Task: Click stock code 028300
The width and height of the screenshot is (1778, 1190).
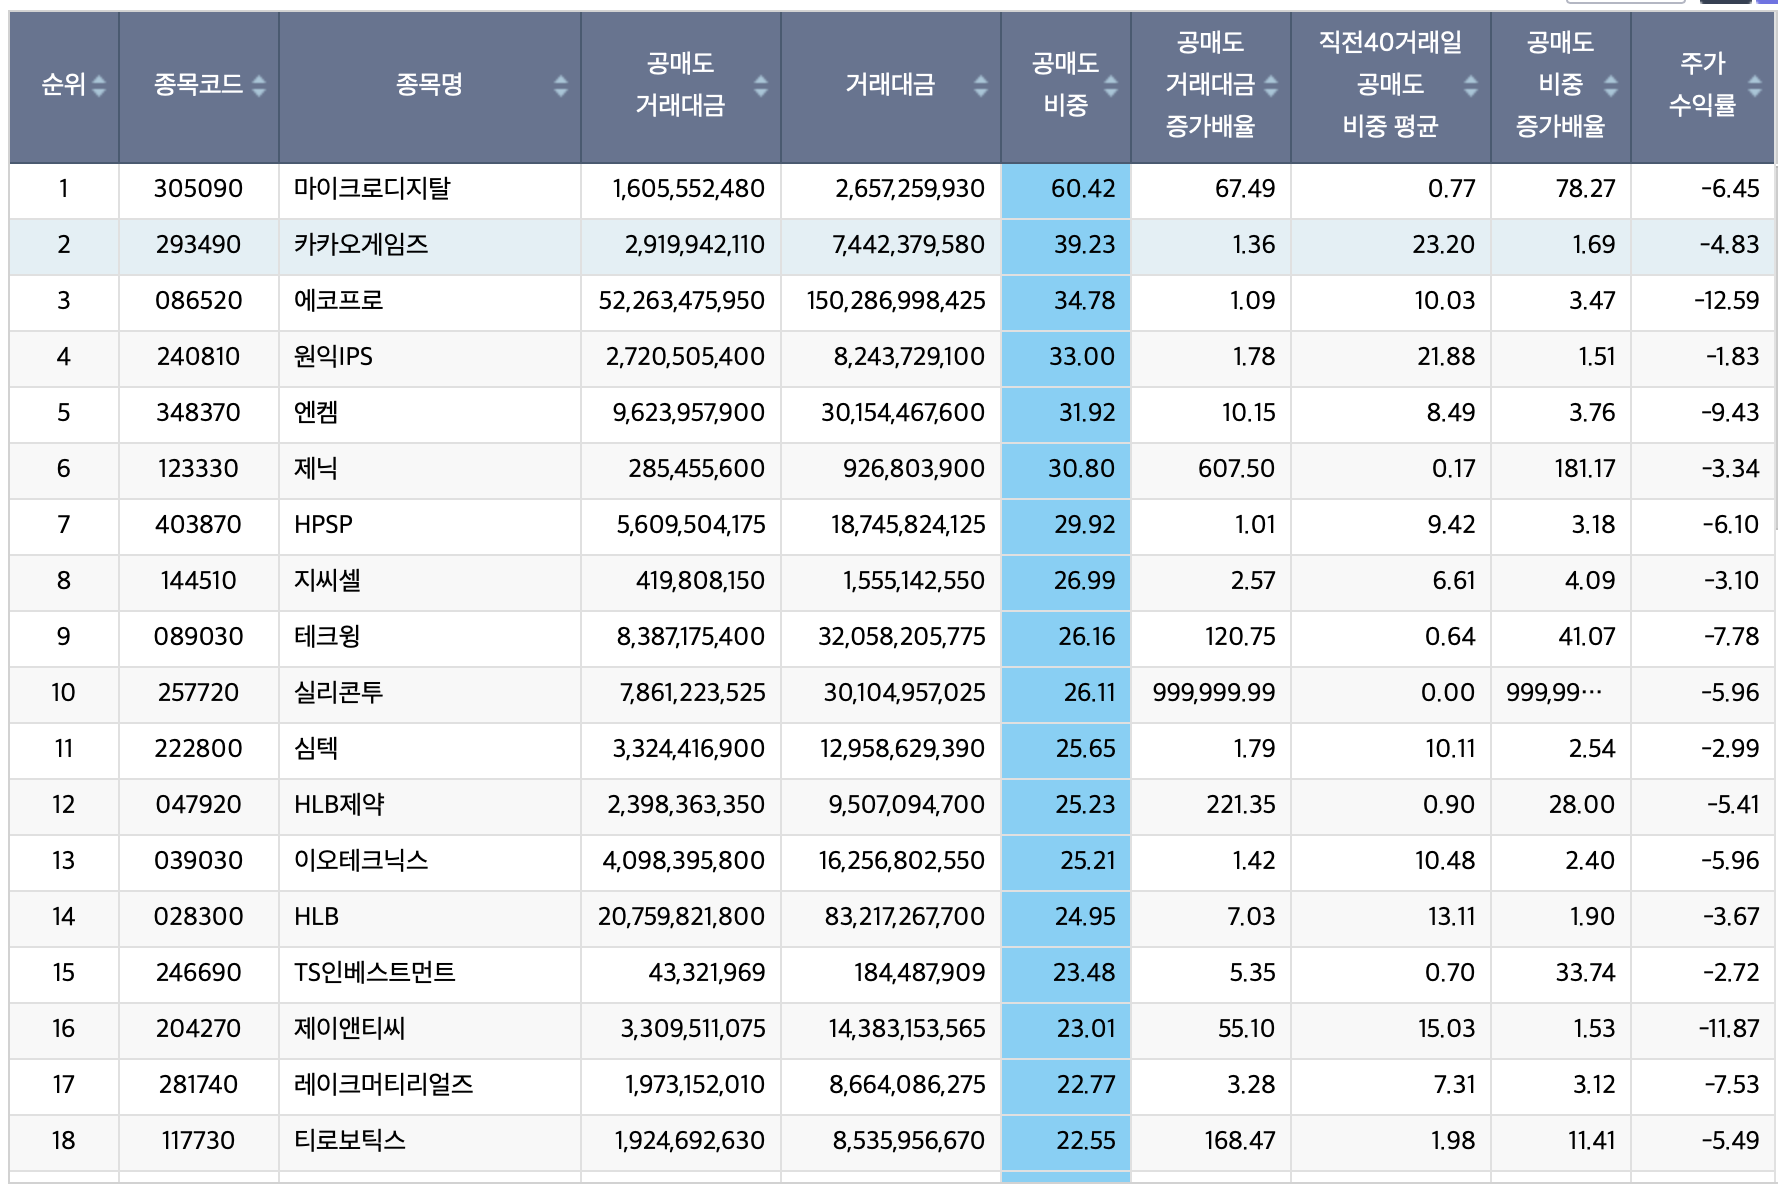Action: [x=198, y=916]
